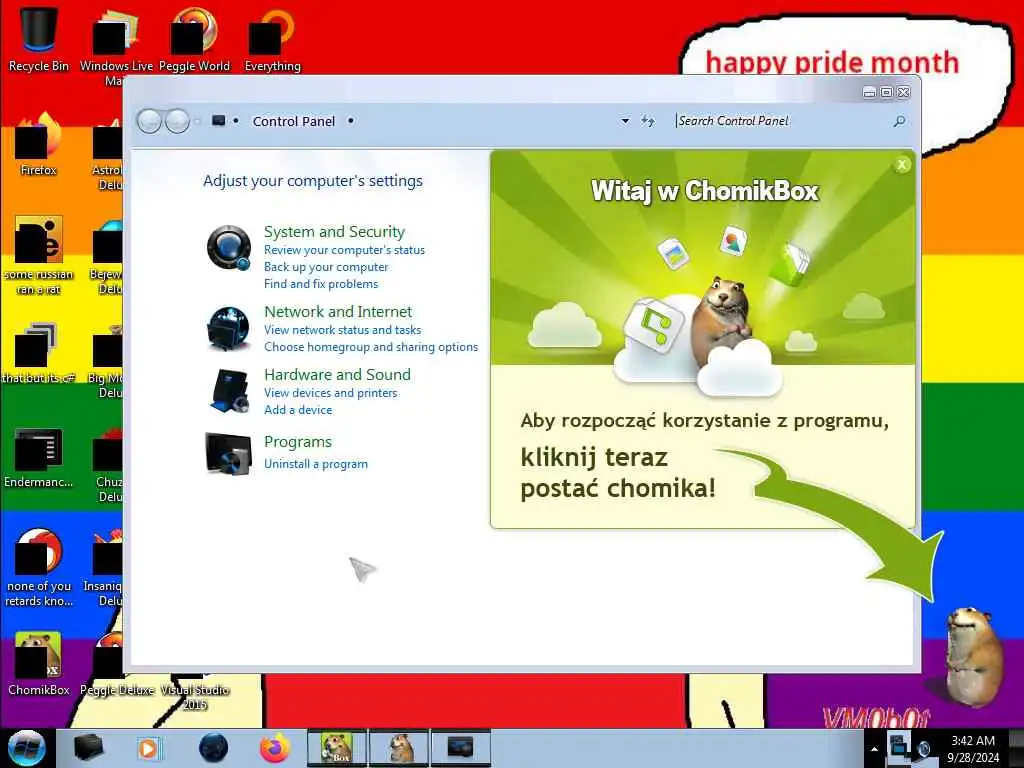
Task: Click the address bar refresh icon
Action: pyautogui.click(x=647, y=121)
